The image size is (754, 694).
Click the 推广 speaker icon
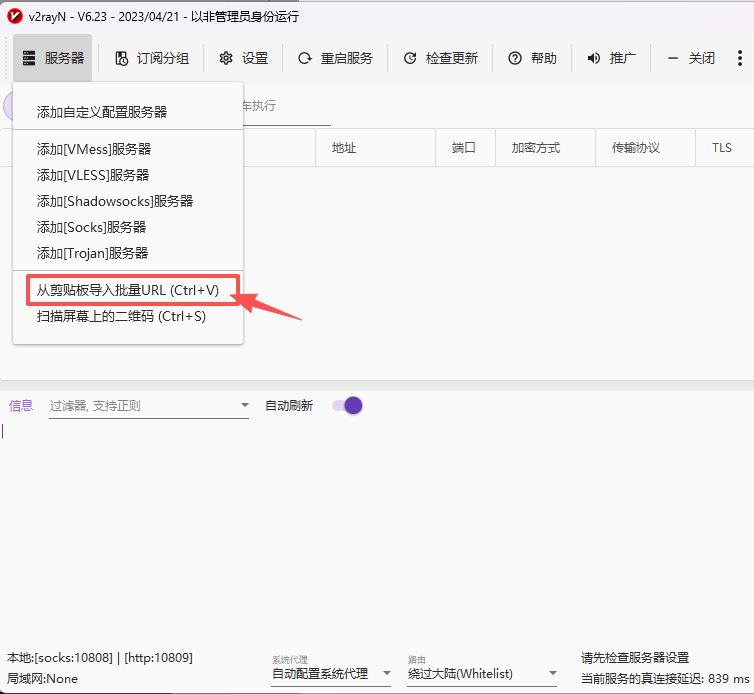pos(594,58)
